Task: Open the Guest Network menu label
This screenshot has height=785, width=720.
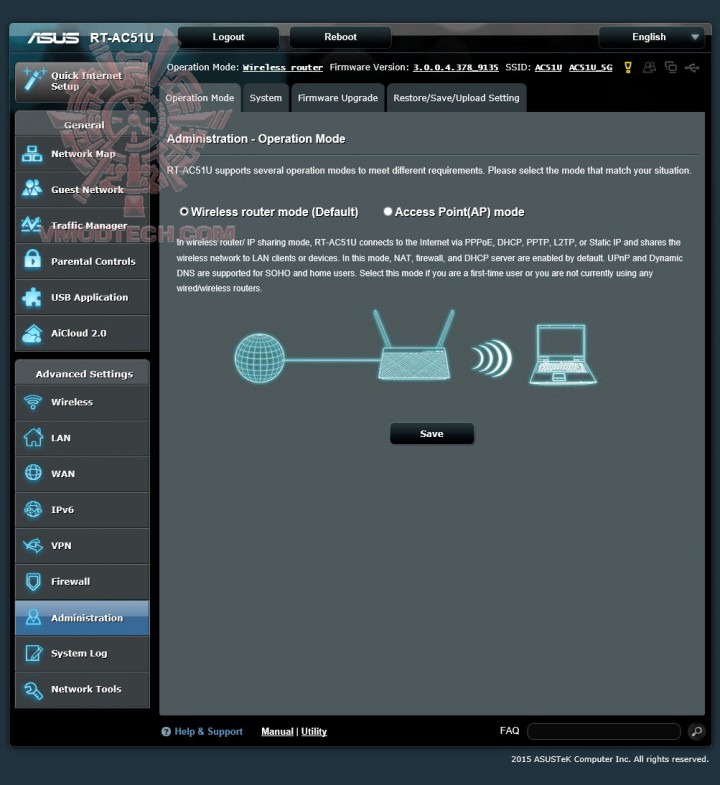Action: point(87,190)
